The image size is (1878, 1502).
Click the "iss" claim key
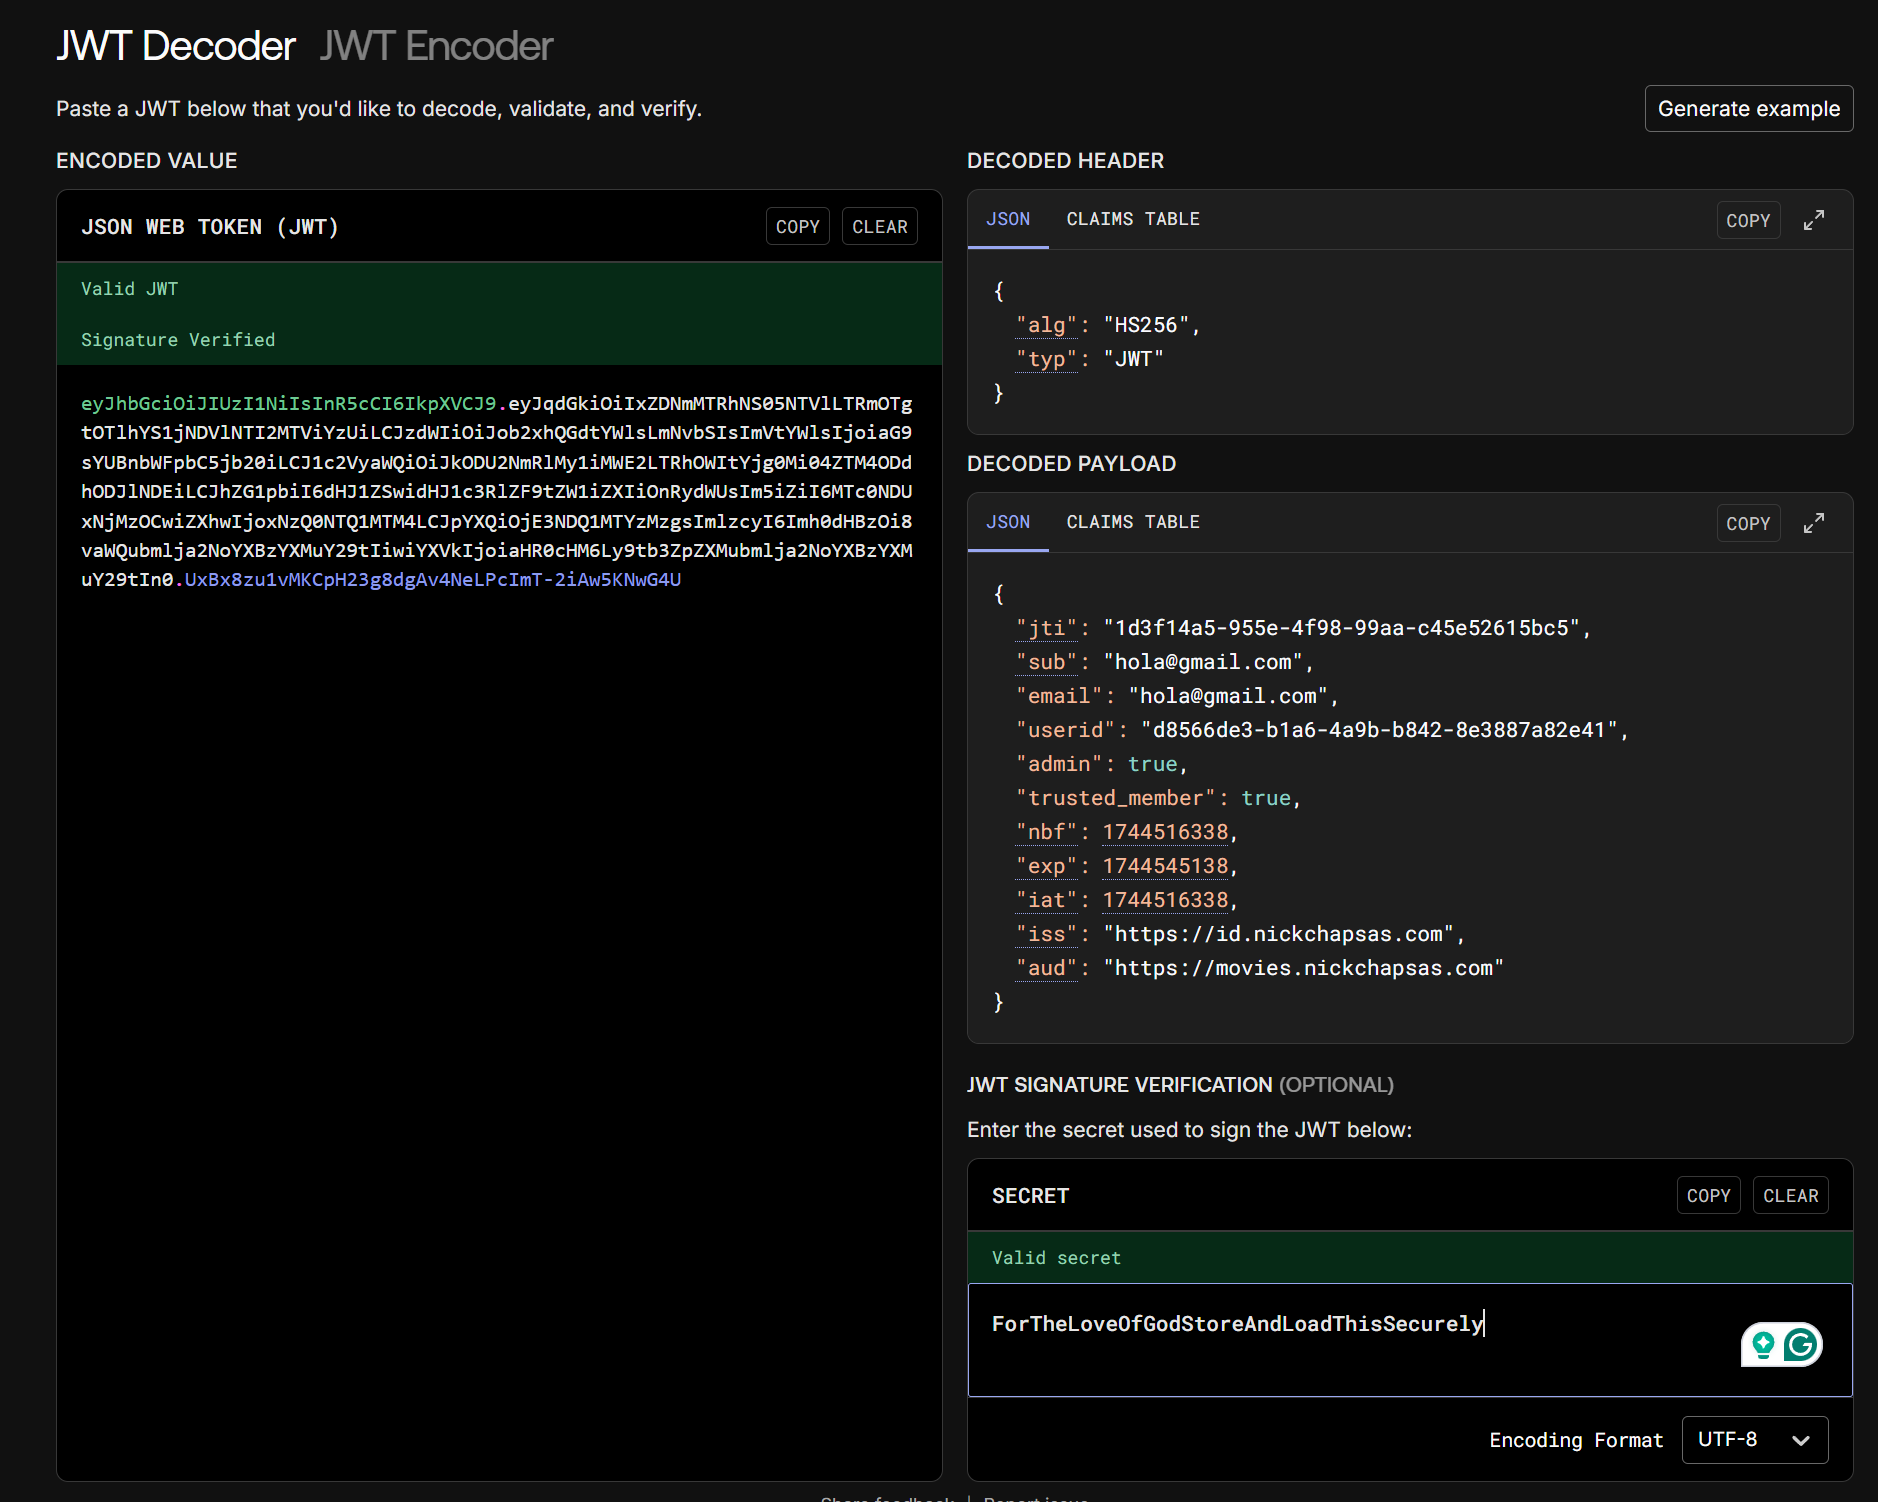(1046, 934)
